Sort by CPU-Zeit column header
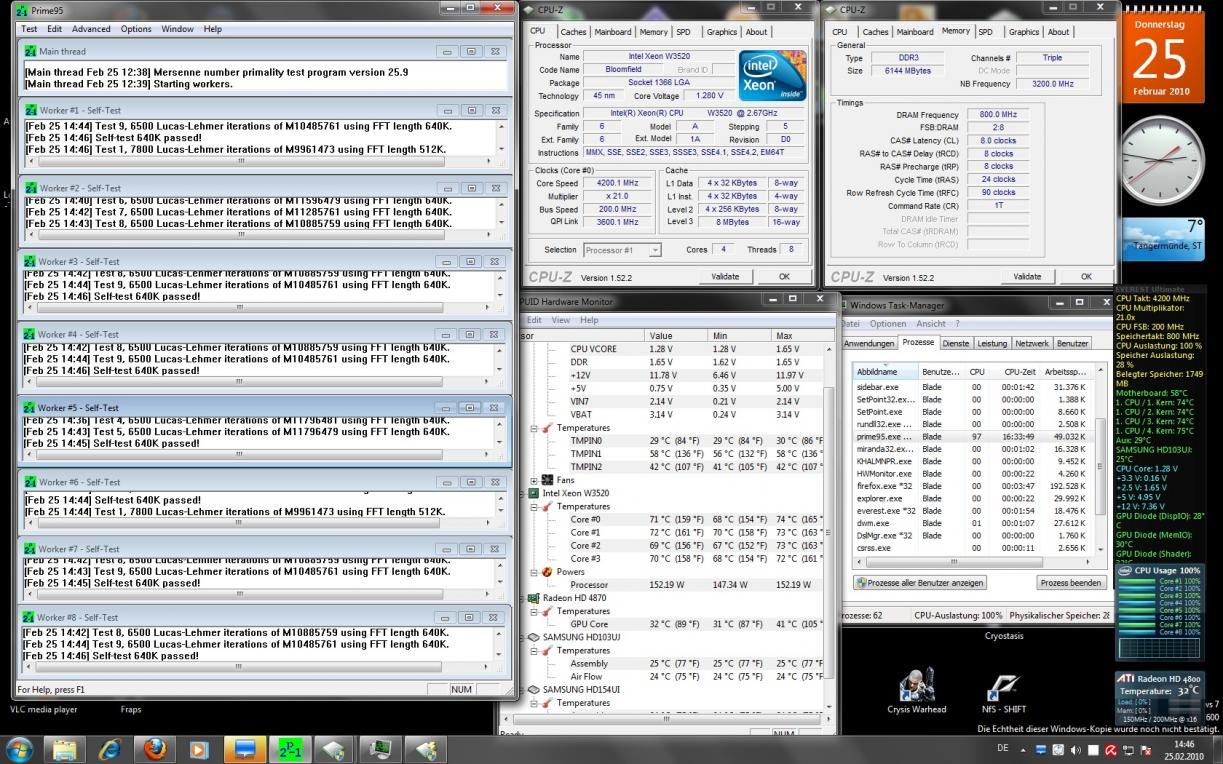1223x764 pixels. [1019, 371]
